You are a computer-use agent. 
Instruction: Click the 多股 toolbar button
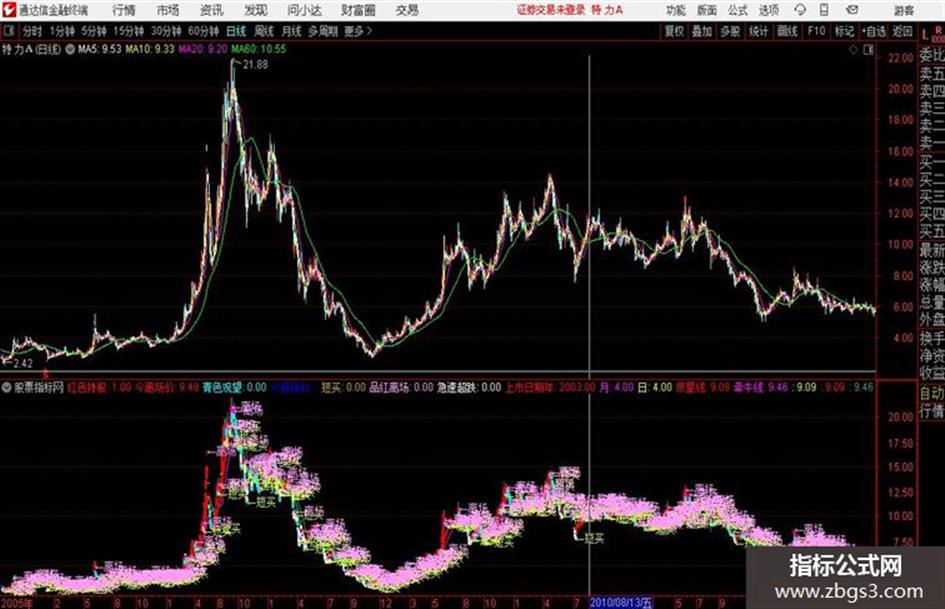click(730, 31)
